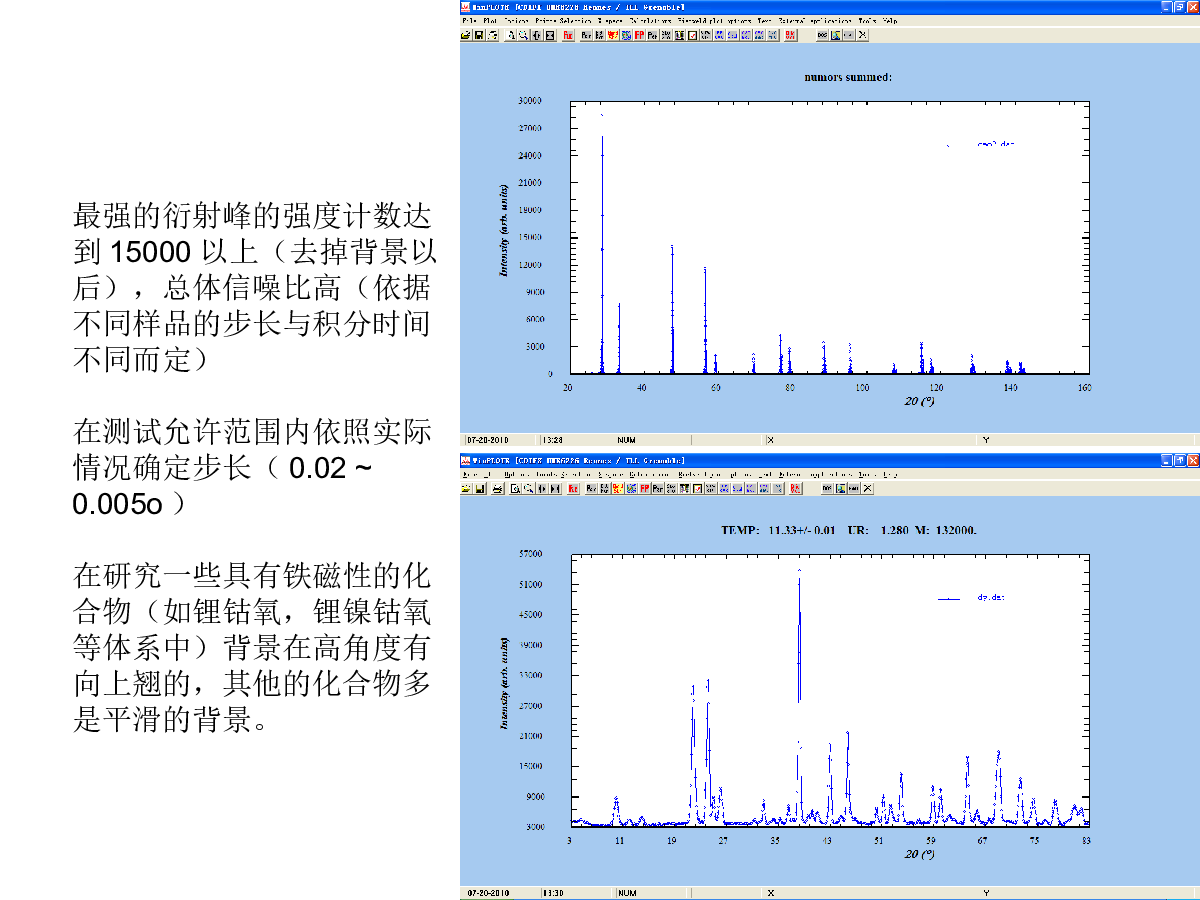This screenshot has width=1200, height=900.
Task: Click black X icon in upper window toolbar
Action: coord(862,35)
